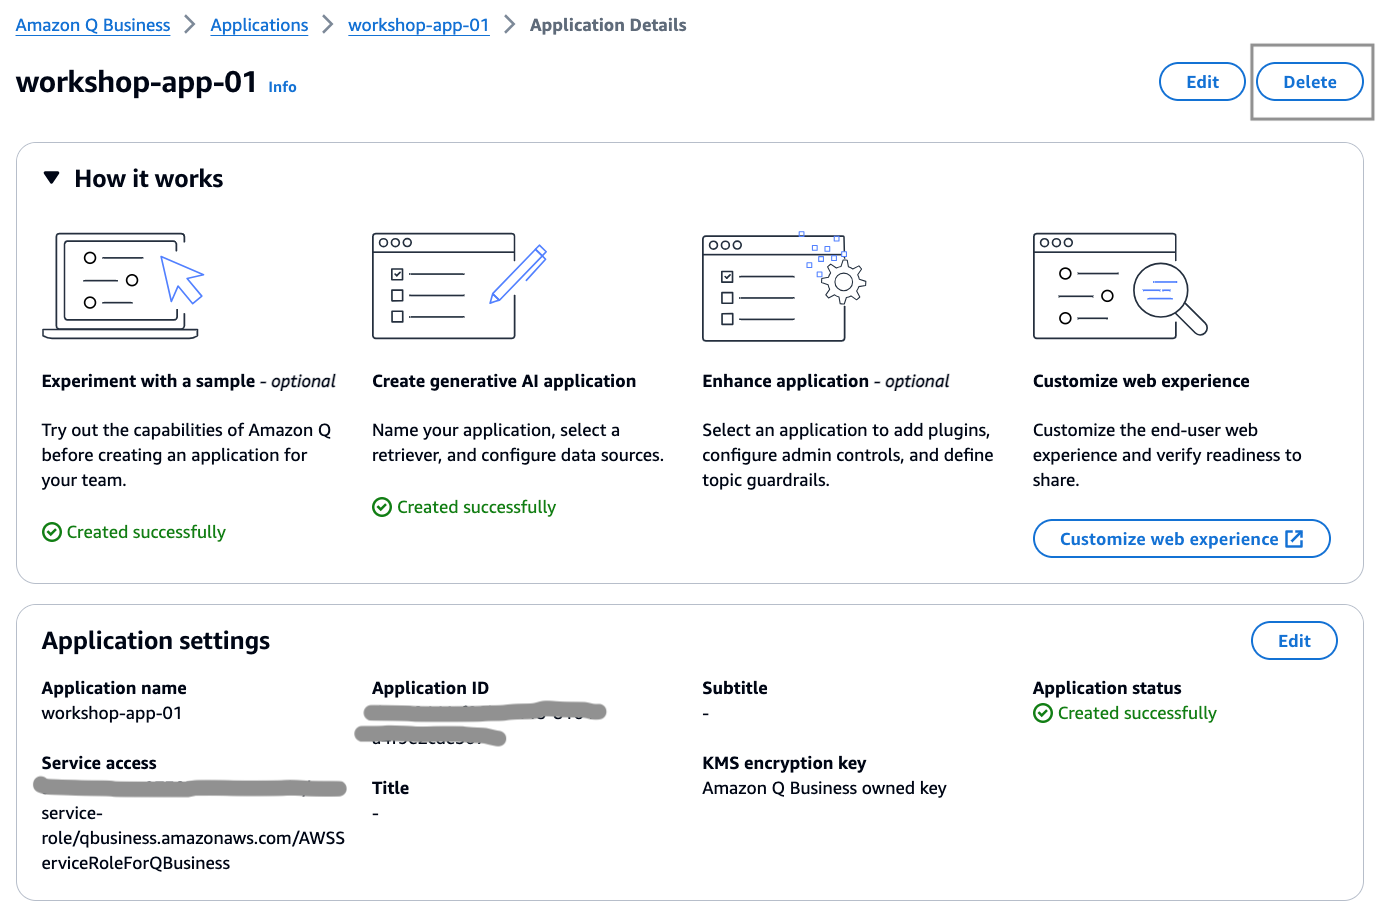The height and width of the screenshot is (917, 1379).
Task: Click the KMS encryption key label
Action: pos(784,763)
